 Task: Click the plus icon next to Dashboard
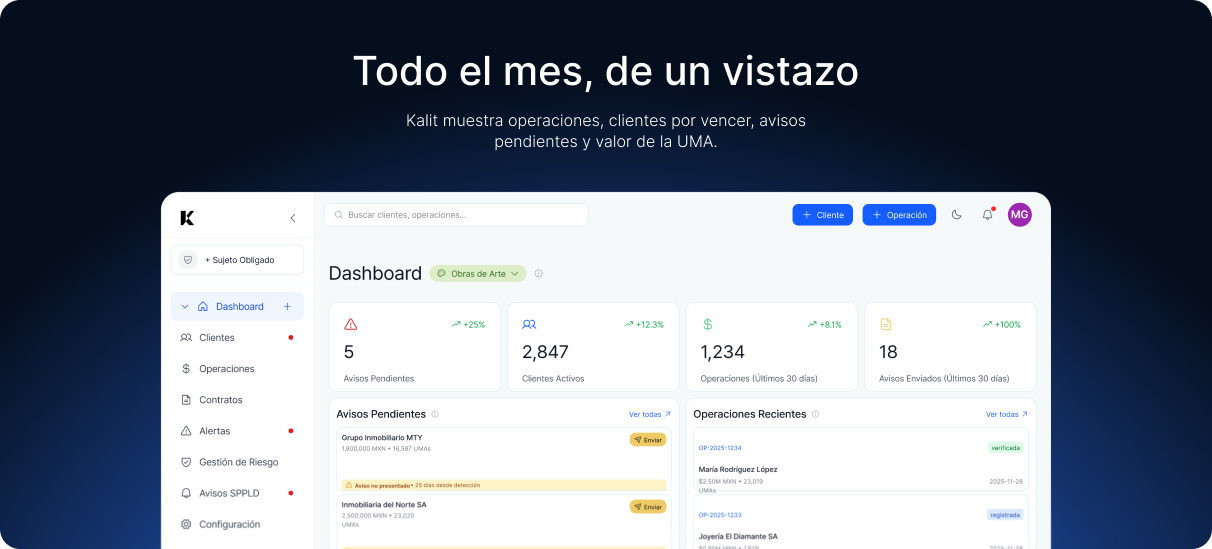287,307
